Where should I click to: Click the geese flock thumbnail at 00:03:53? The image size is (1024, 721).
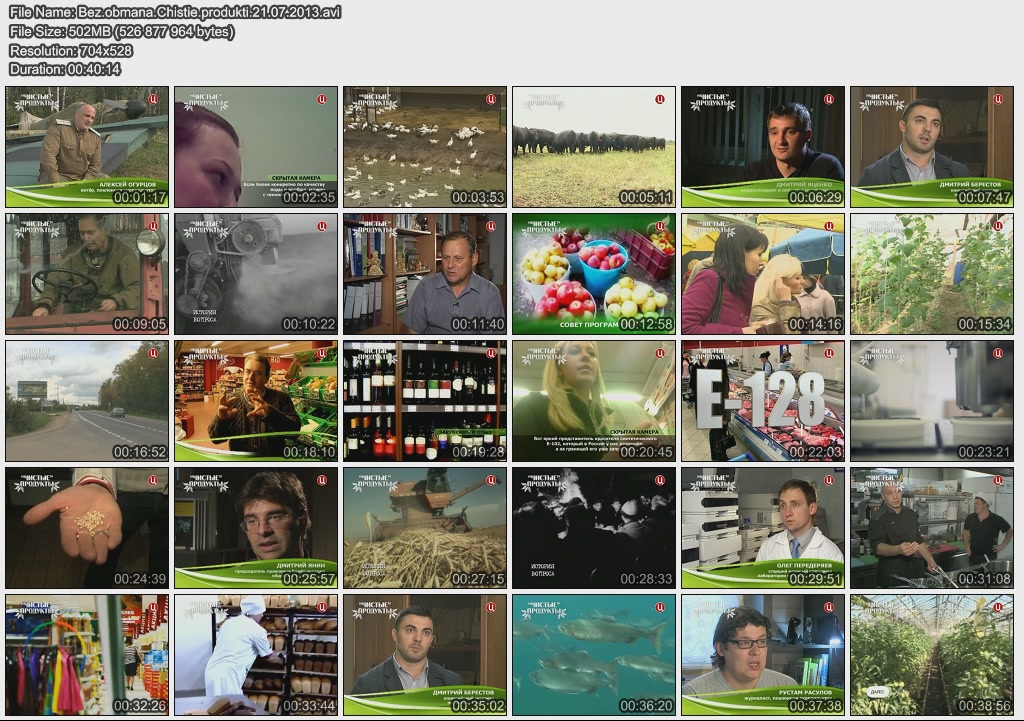pyautogui.click(x=425, y=147)
